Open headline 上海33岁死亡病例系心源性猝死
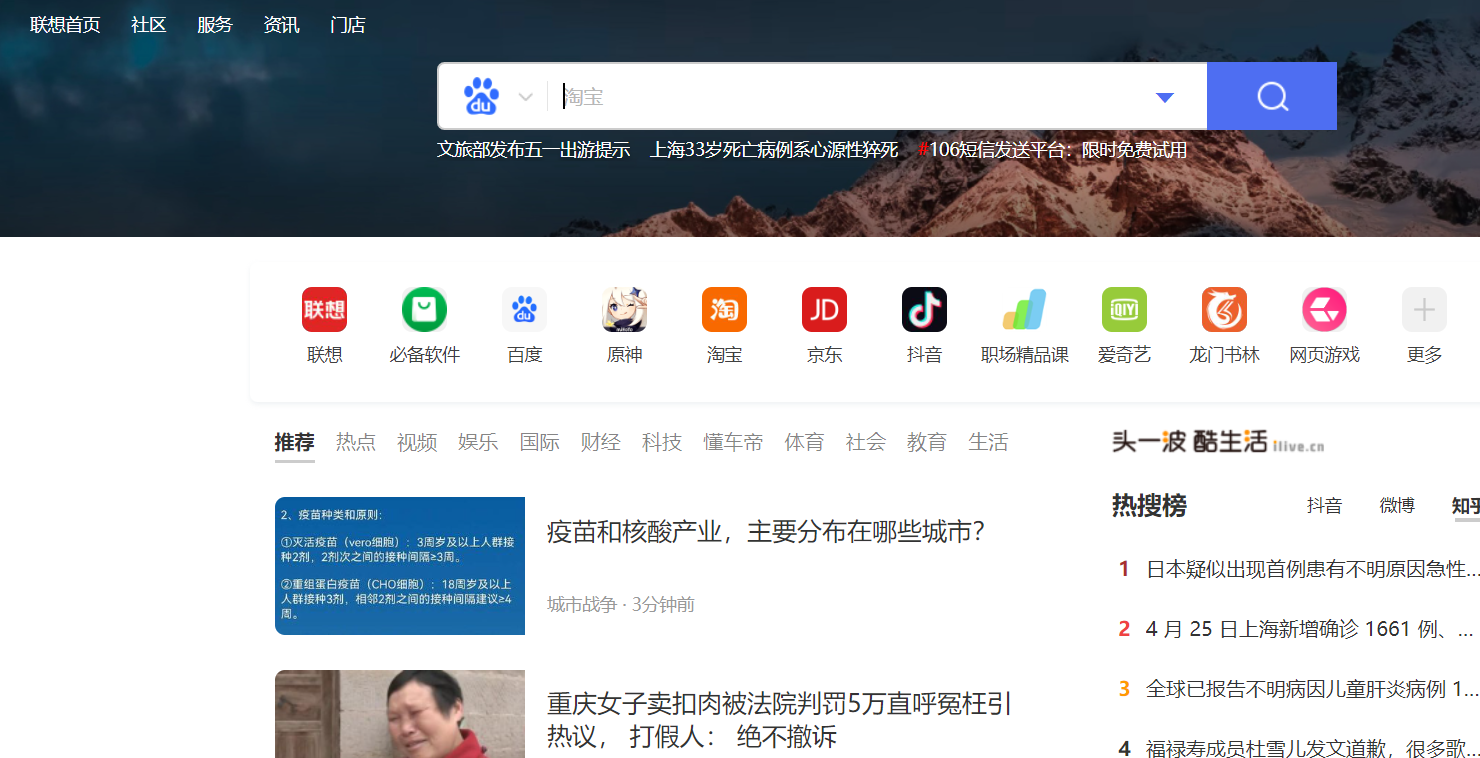The width and height of the screenshot is (1480, 758). coord(775,150)
